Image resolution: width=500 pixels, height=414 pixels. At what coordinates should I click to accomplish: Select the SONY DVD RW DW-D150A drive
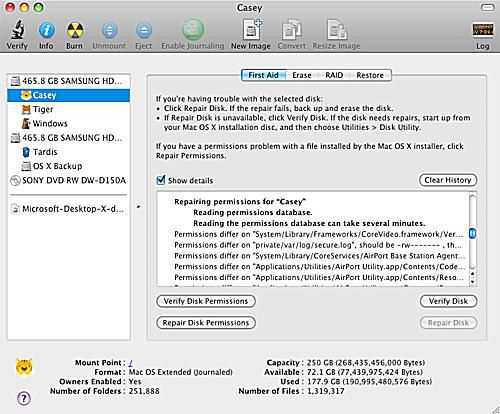68,180
